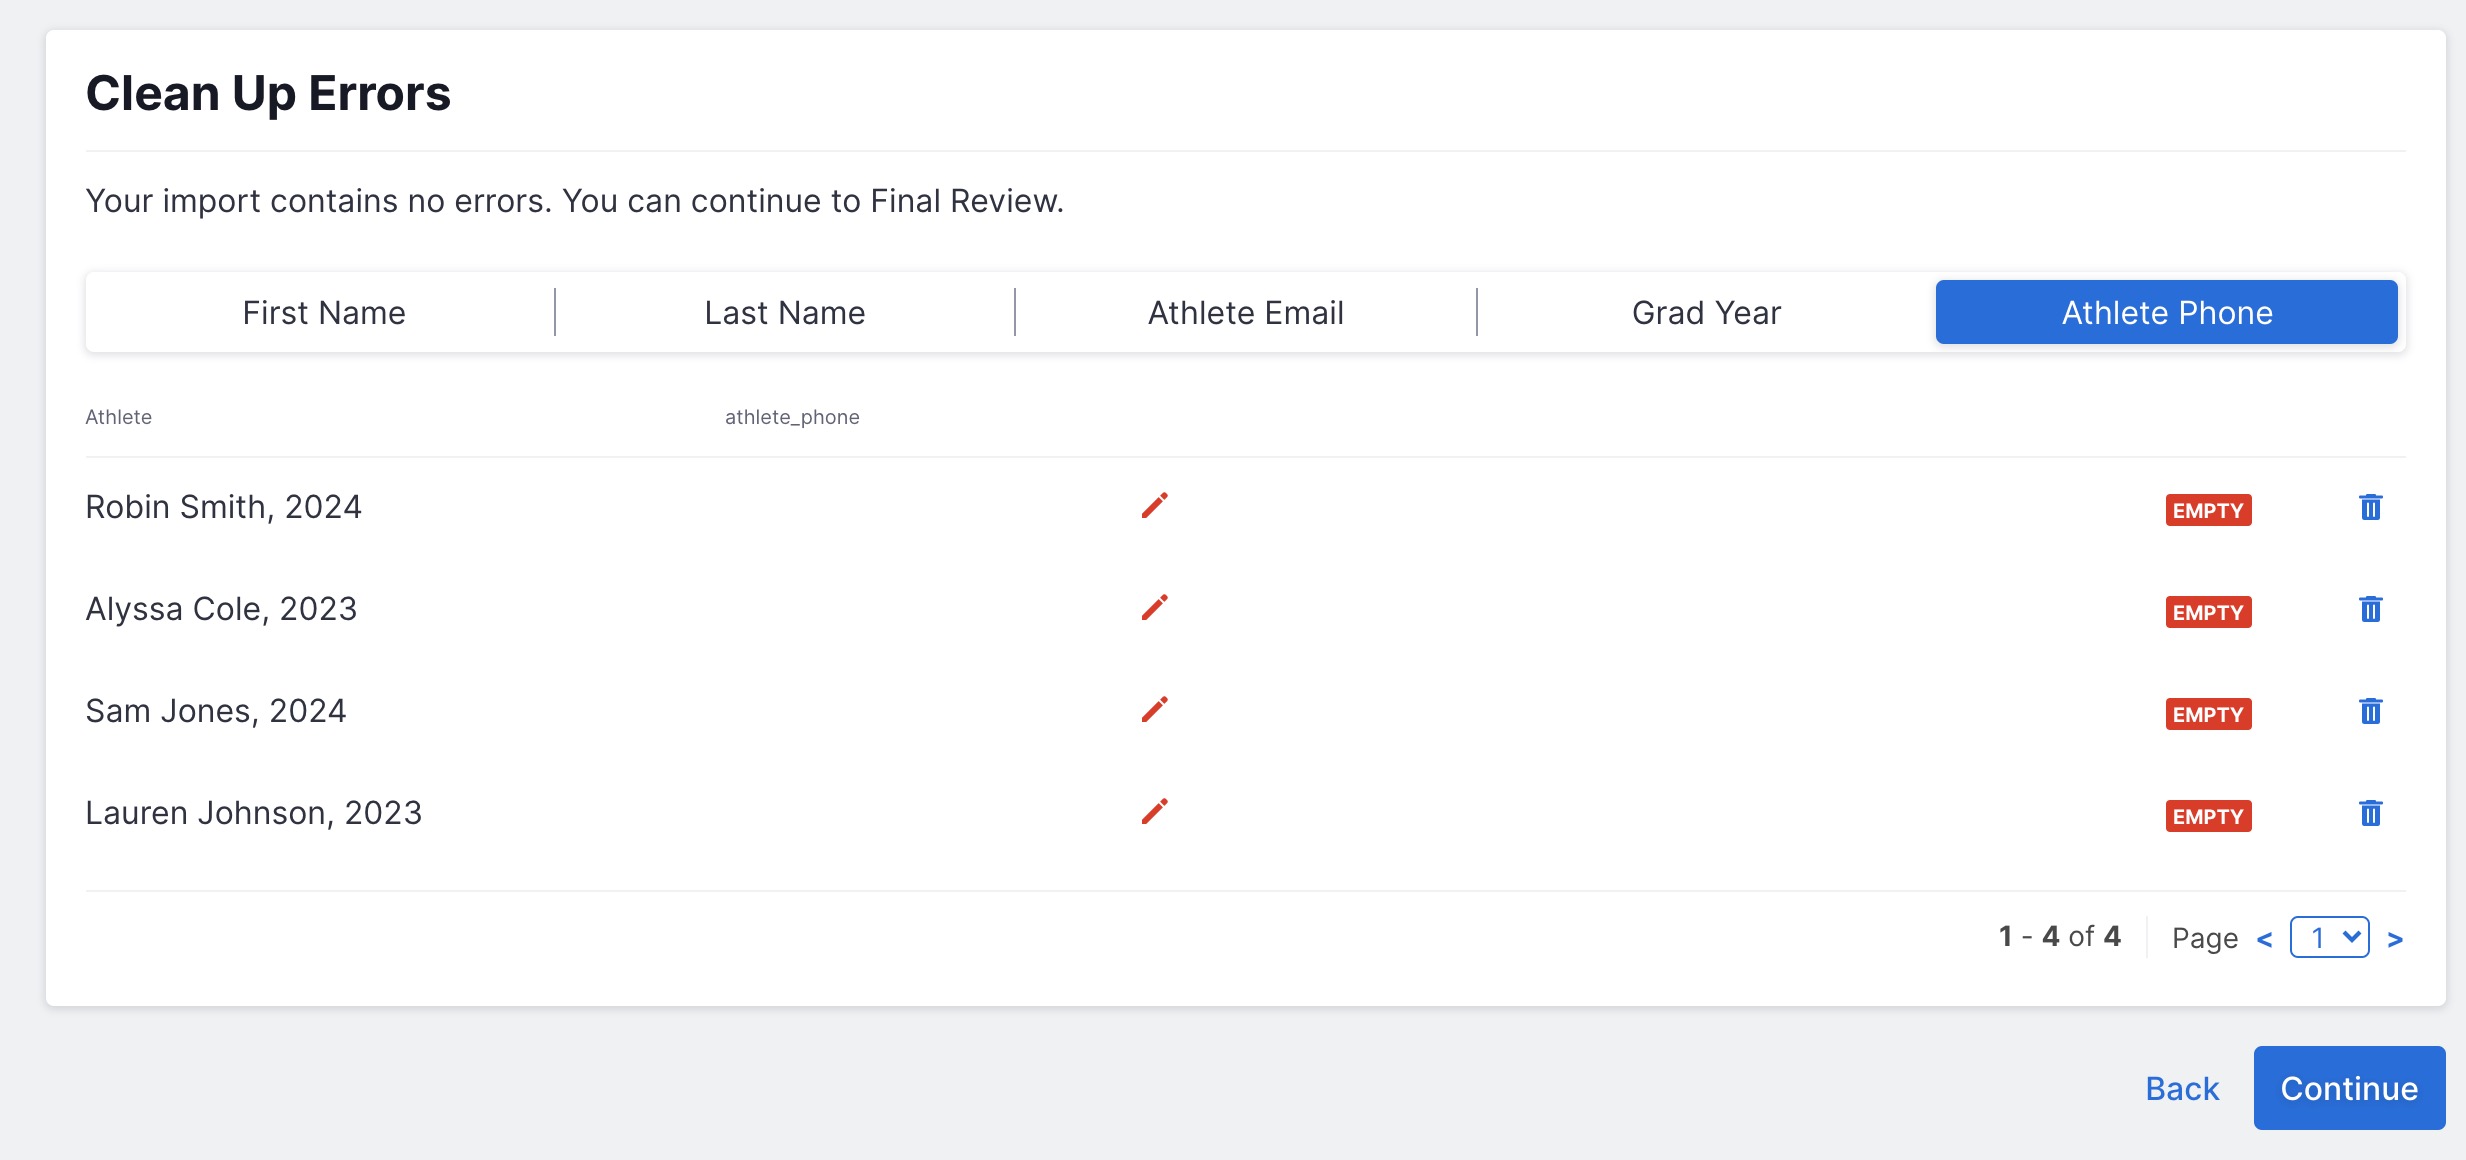Go to the next page arrow
The height and width of the screenshot is (1160, 2466).
[x=2395, y=940]
